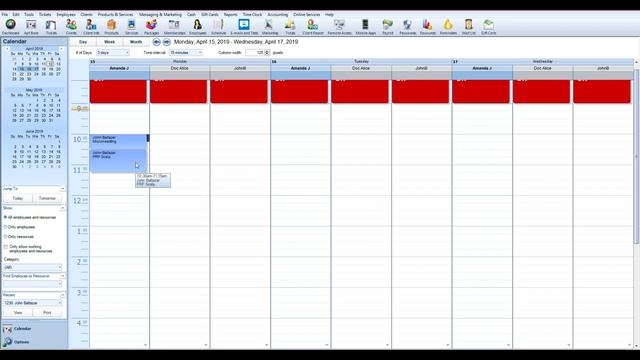Open the Client Info toolbar icon

click(91, 27)
